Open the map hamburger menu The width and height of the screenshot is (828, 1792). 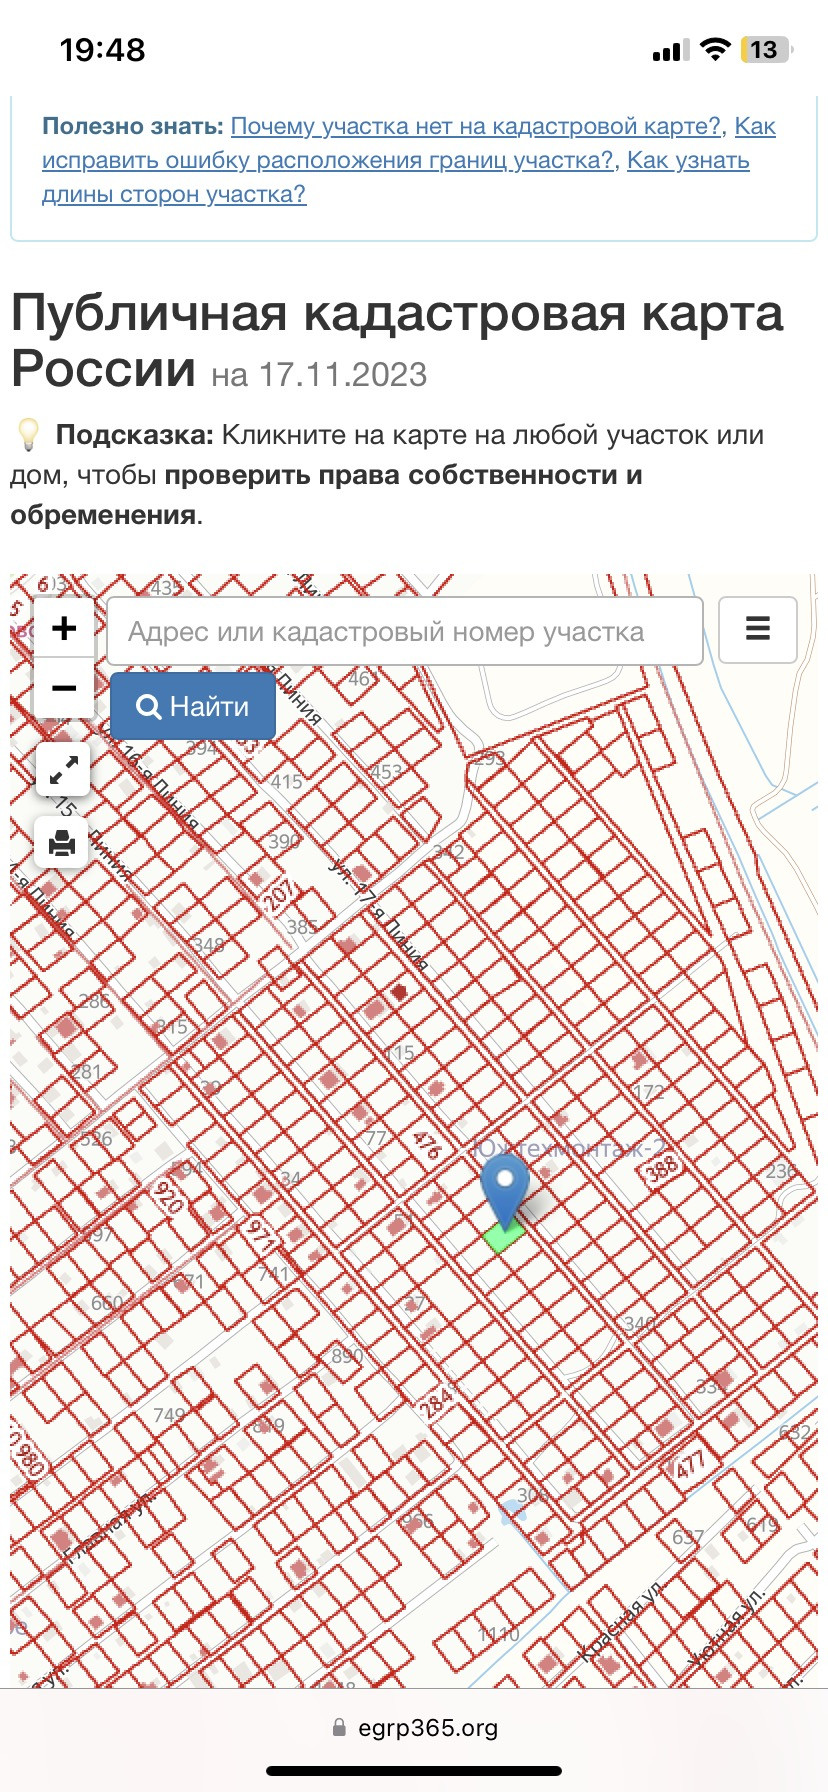[x=758, y=629]
